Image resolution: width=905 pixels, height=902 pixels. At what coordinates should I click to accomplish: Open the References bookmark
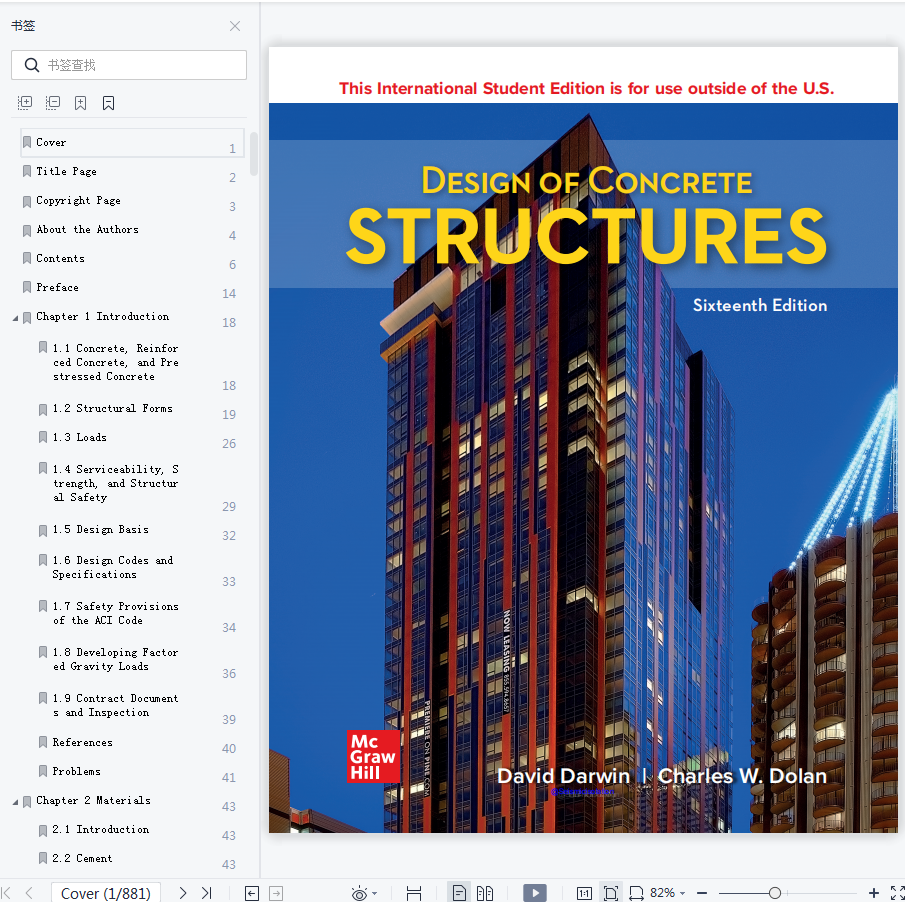(83, 742)
